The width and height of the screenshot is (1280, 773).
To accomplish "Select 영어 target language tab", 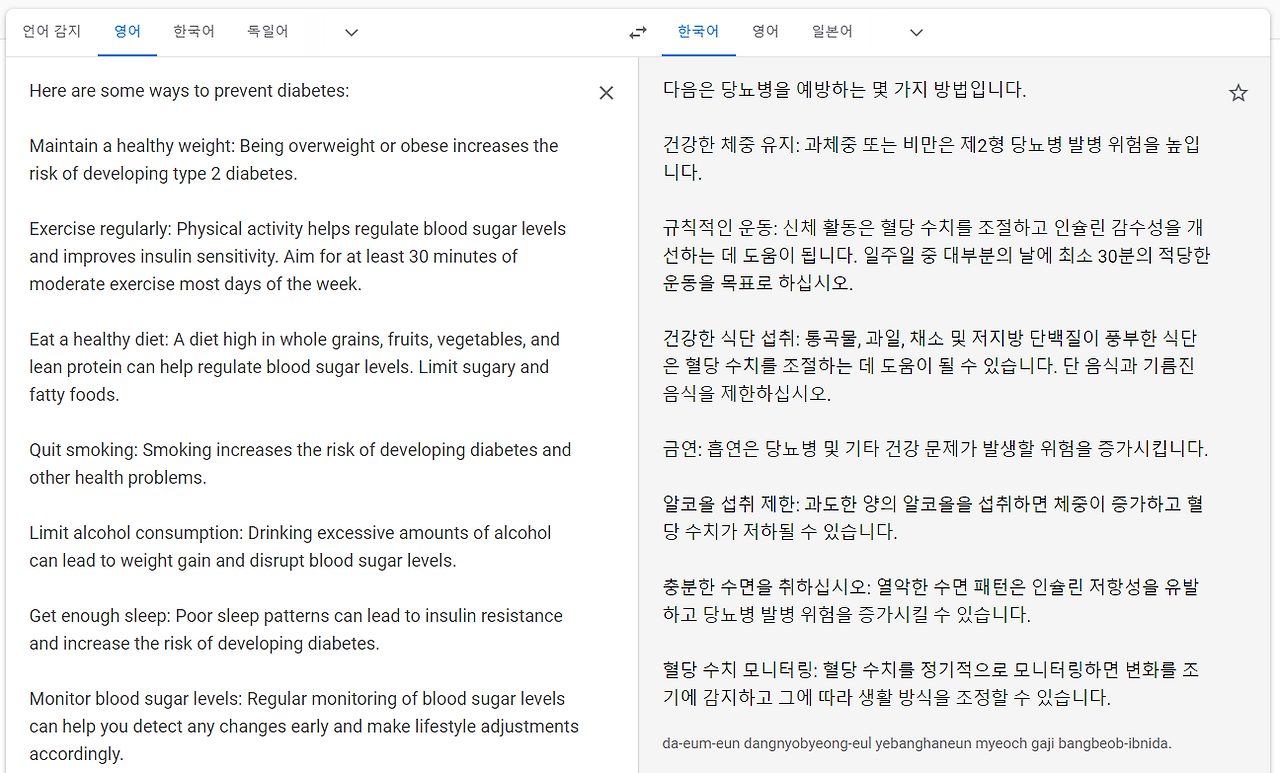I will click(x=765, y=32).
